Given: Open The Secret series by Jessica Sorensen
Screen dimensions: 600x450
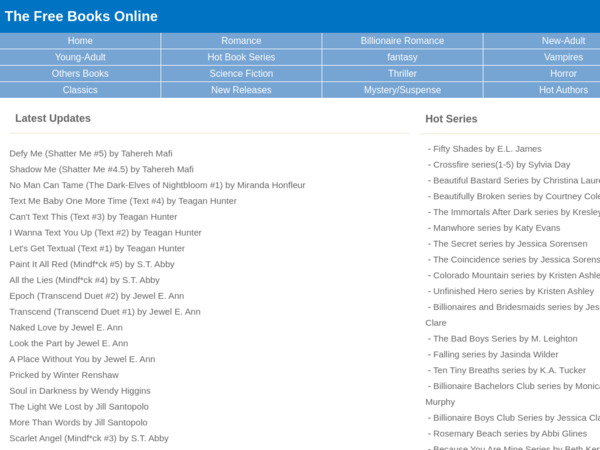Looking at the screenshot, I should click(x=510, y=244).
